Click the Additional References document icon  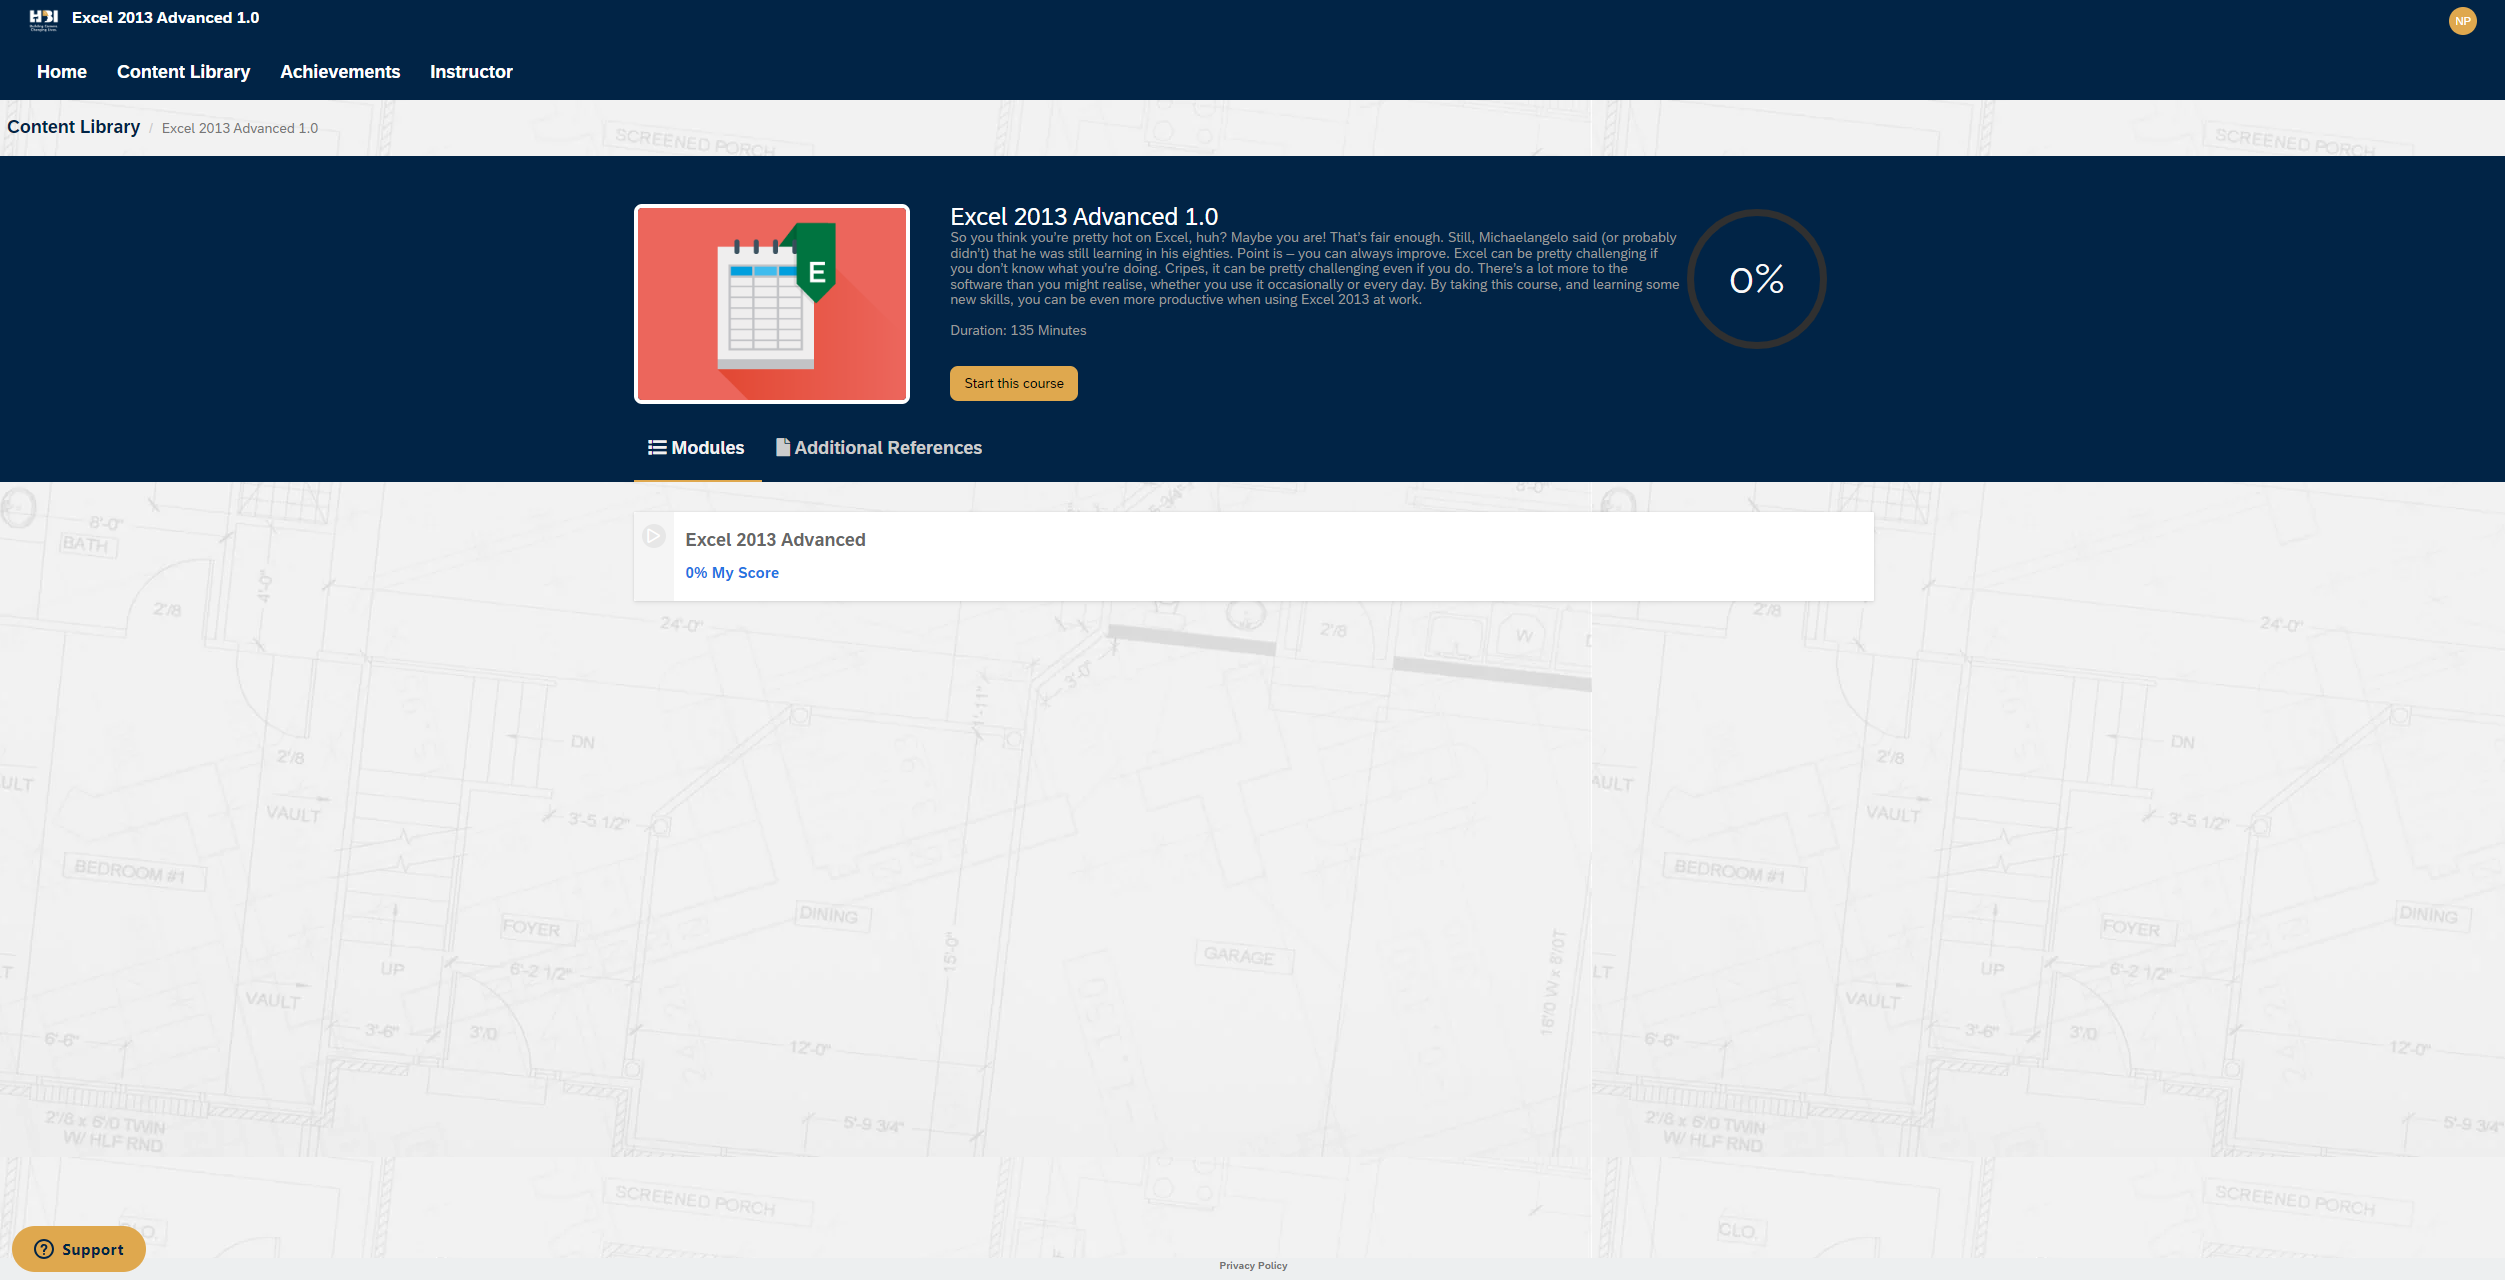coord(783,448)
